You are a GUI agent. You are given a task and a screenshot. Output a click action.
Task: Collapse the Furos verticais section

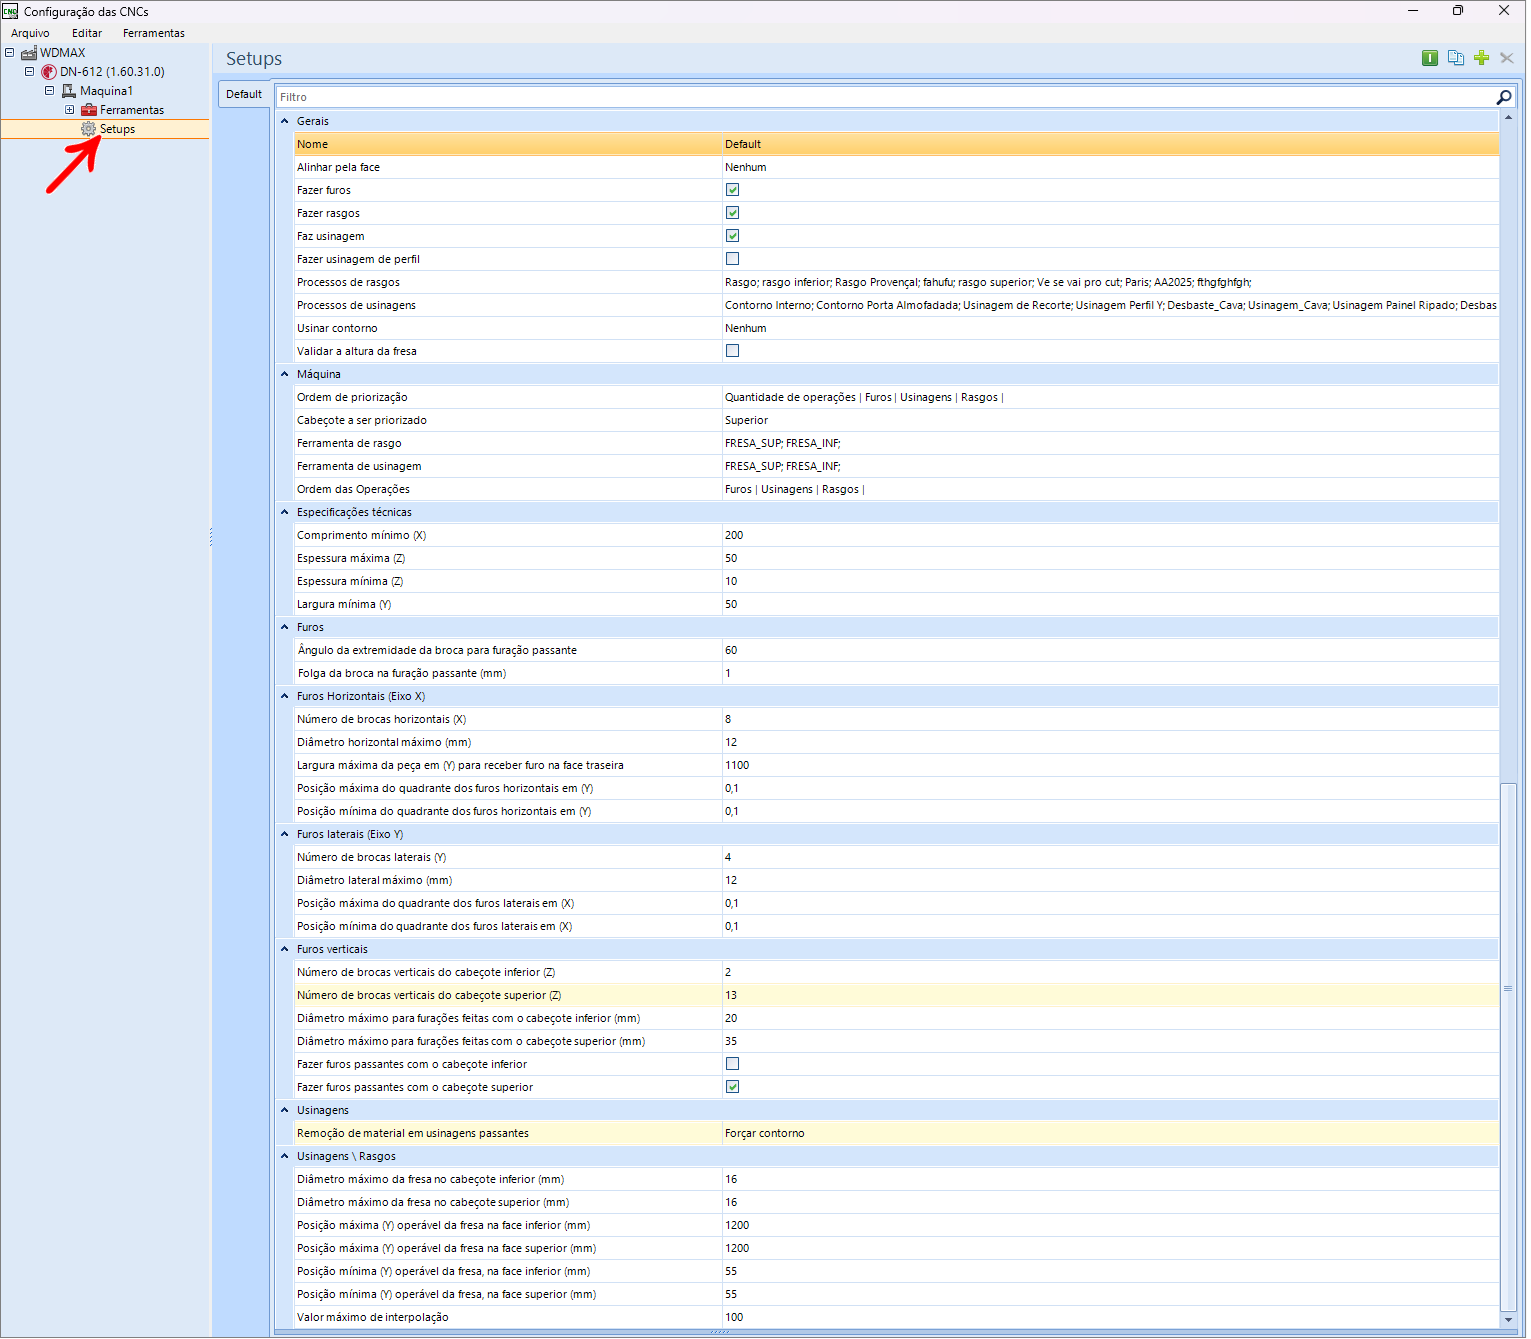[x=285, y=949]
